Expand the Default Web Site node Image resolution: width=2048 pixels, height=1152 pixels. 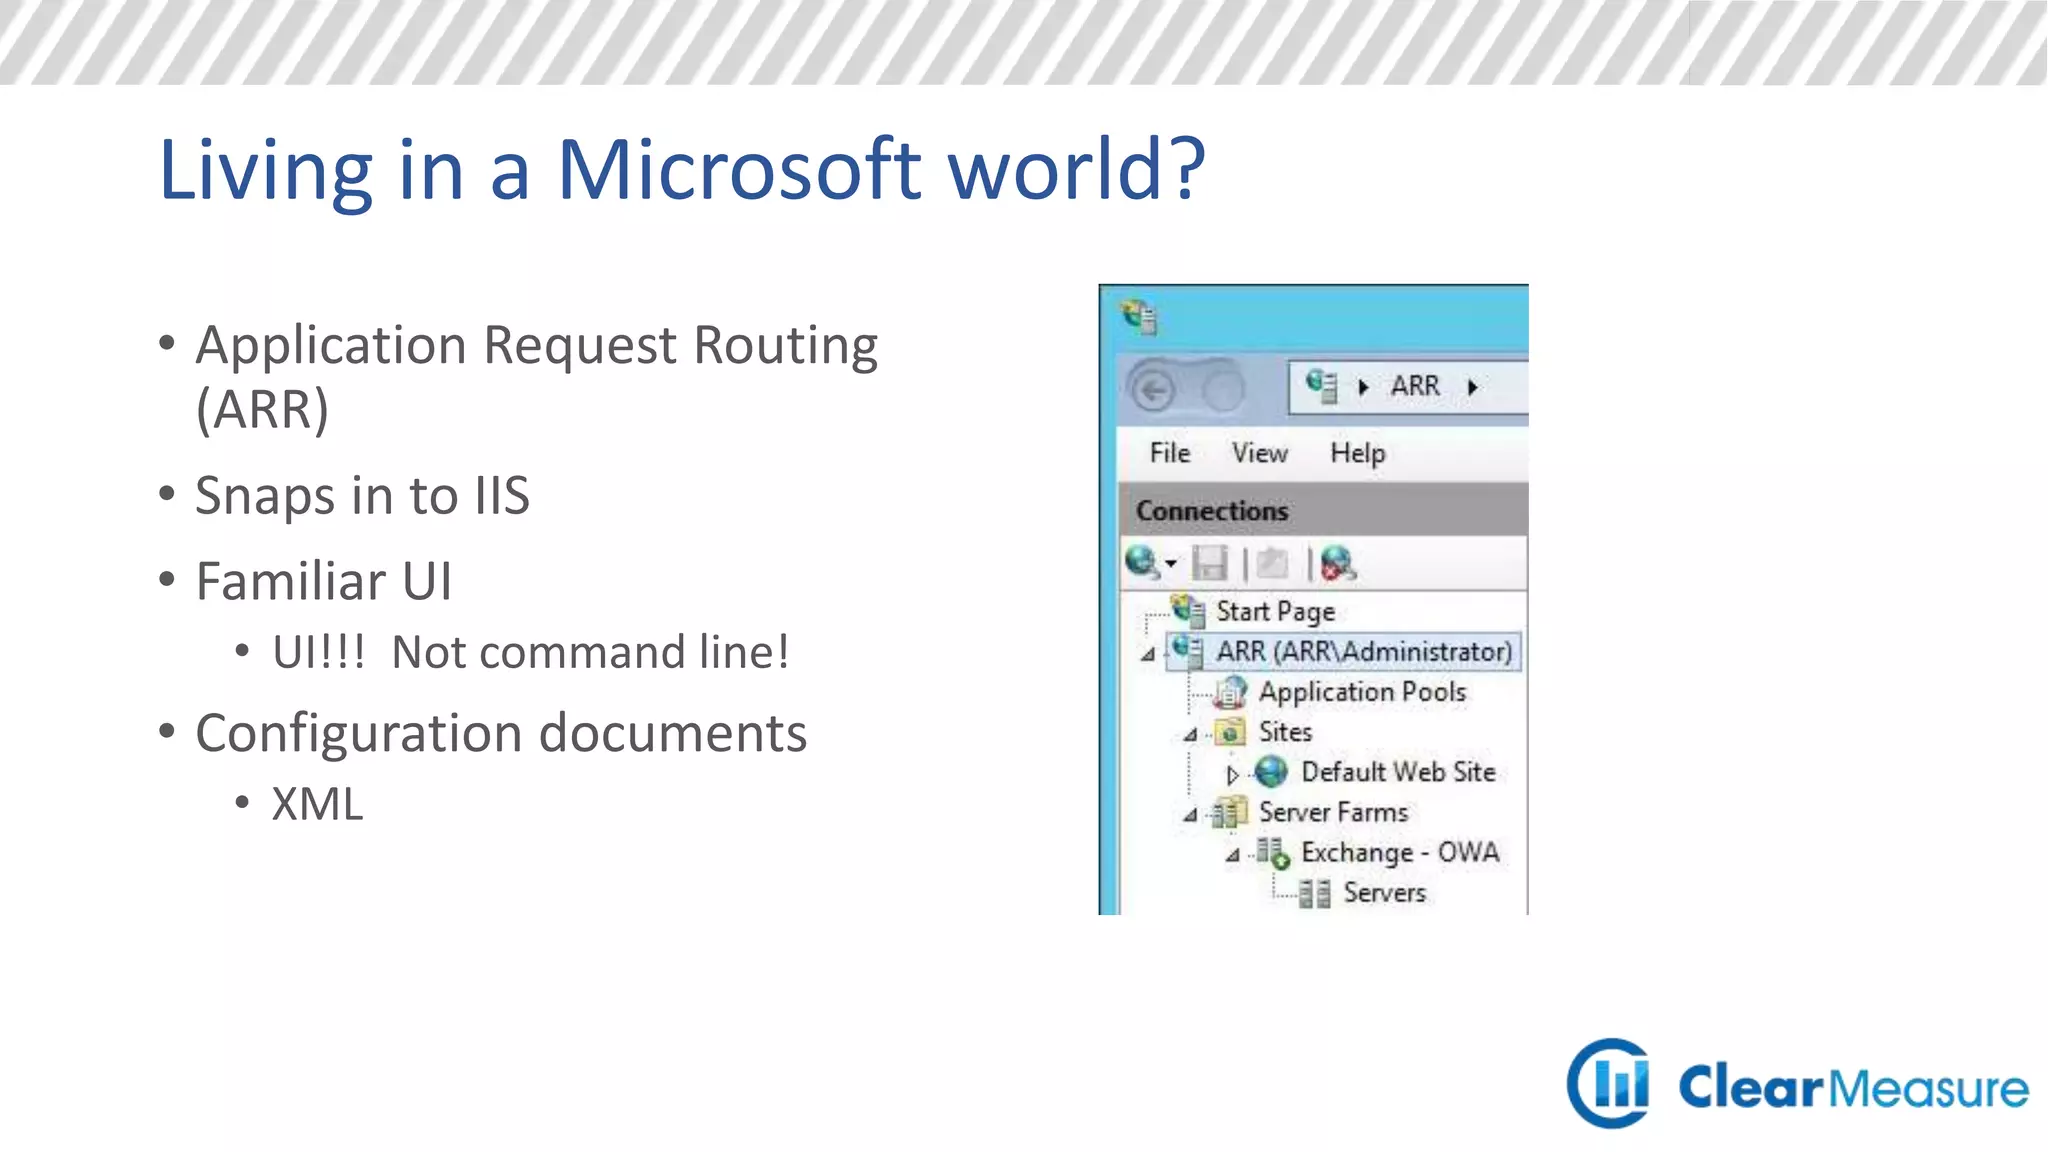[x=1232, y=774]
